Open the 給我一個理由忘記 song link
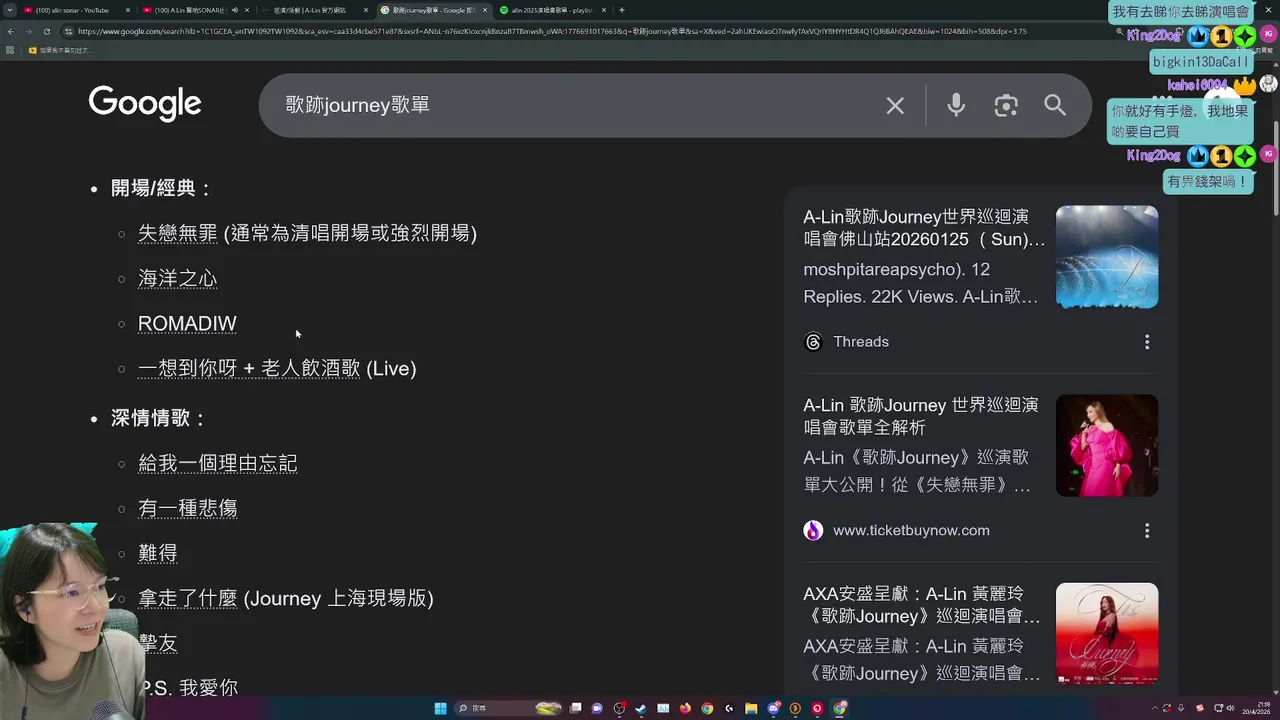Image resolution: width=1280 pixels, height=720 pixels. coord(217,463)
